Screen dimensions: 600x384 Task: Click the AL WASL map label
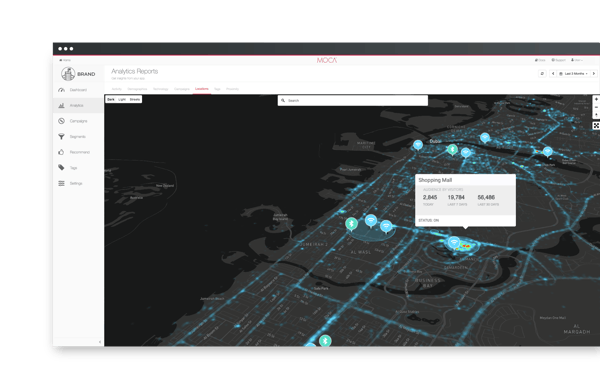click(x=360, y=252)
